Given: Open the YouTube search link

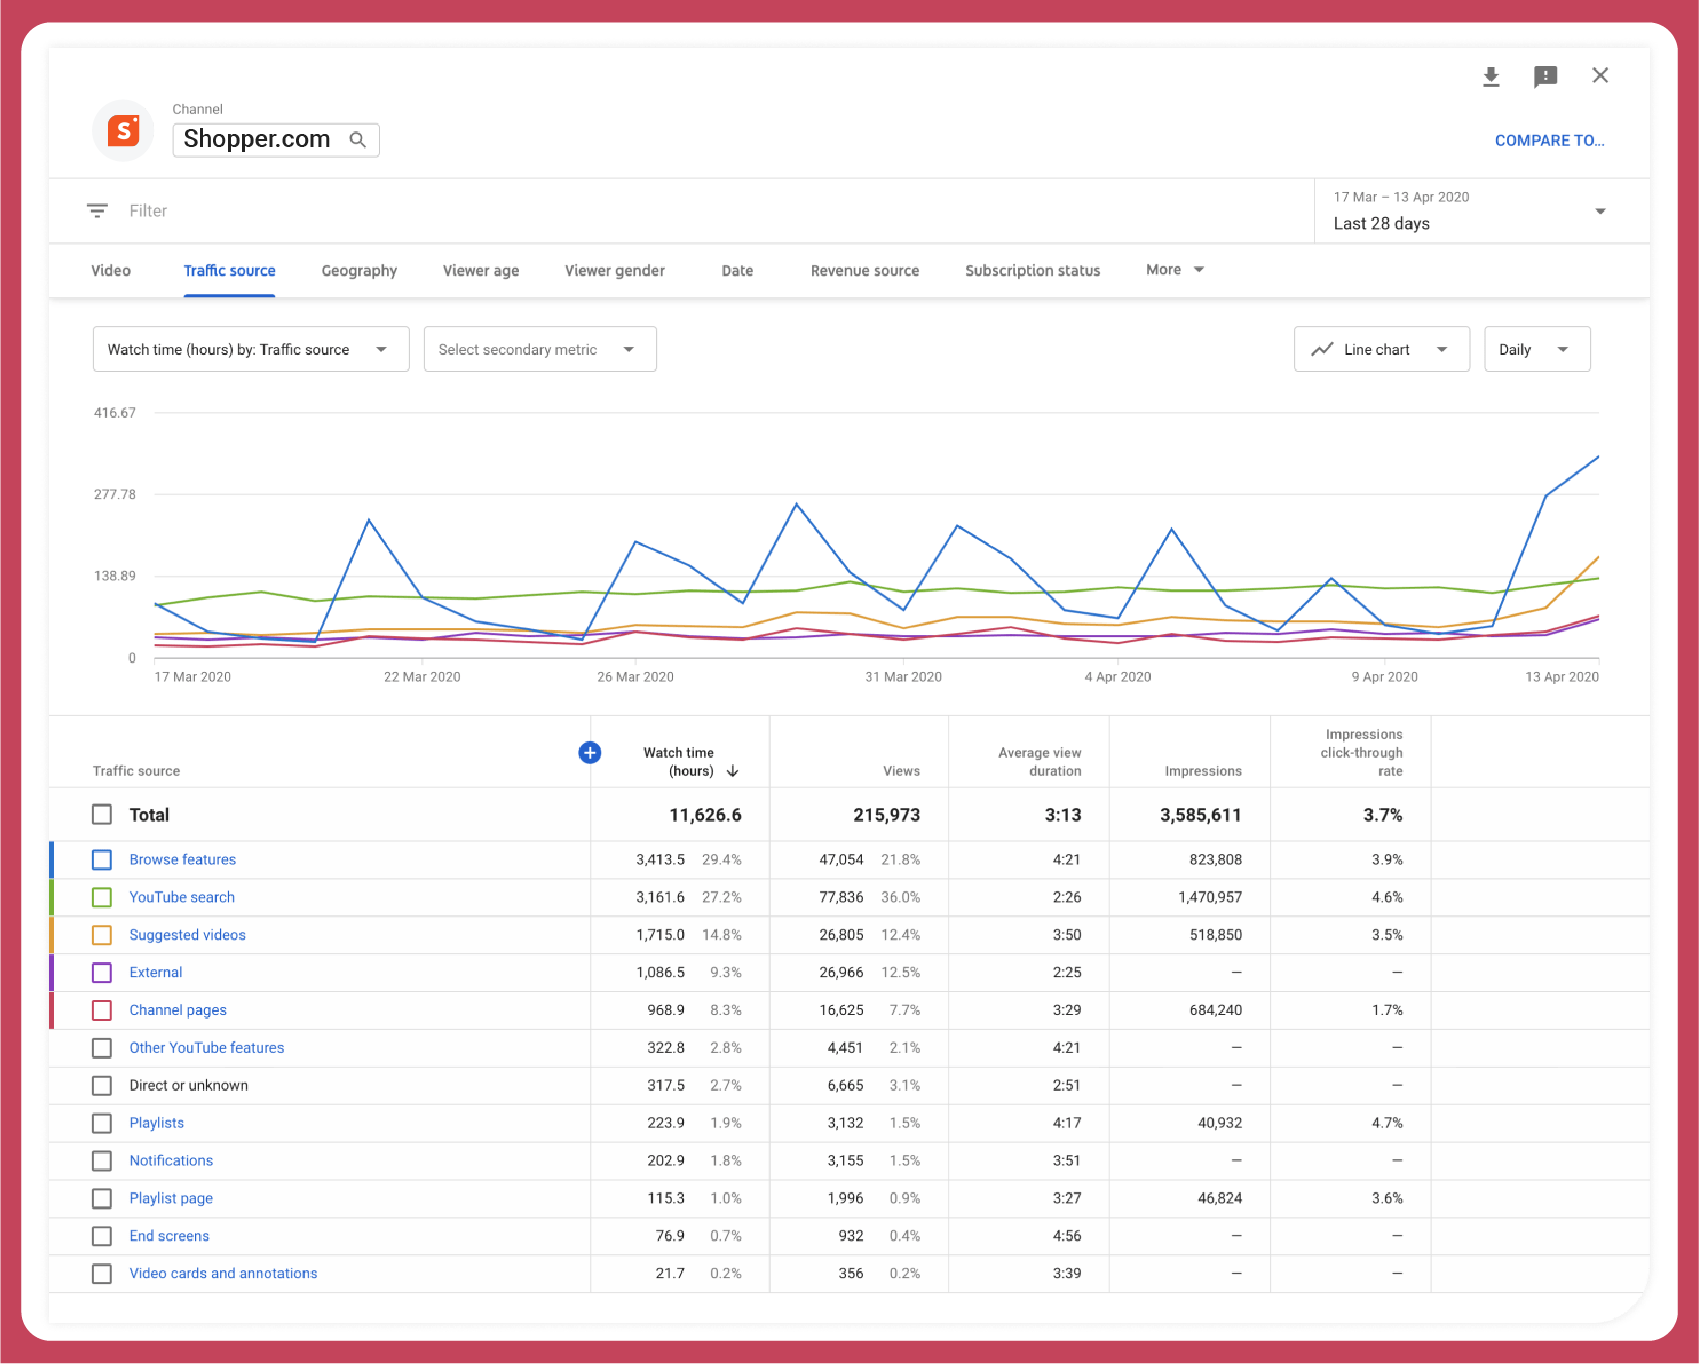Looking at the screenshot, I should click(182, 897).
